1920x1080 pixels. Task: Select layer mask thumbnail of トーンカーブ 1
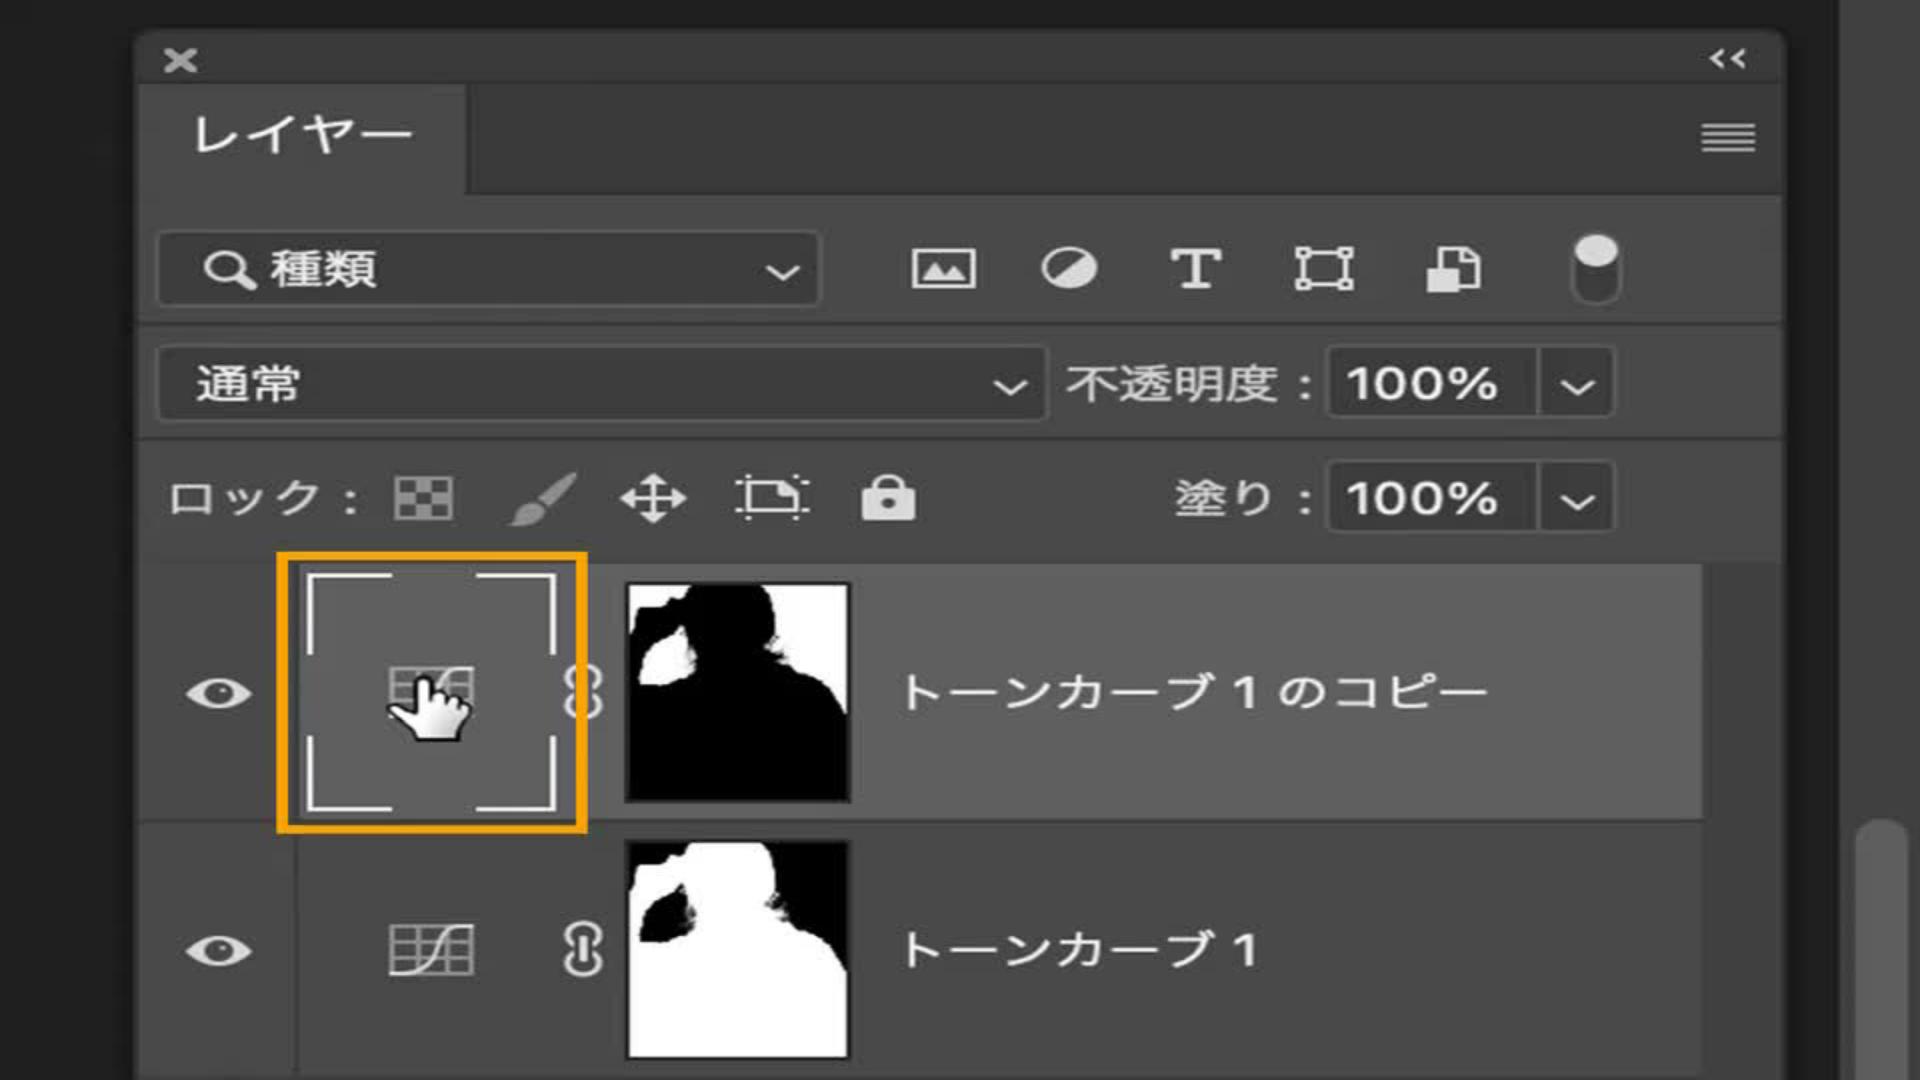coord(737,950)
